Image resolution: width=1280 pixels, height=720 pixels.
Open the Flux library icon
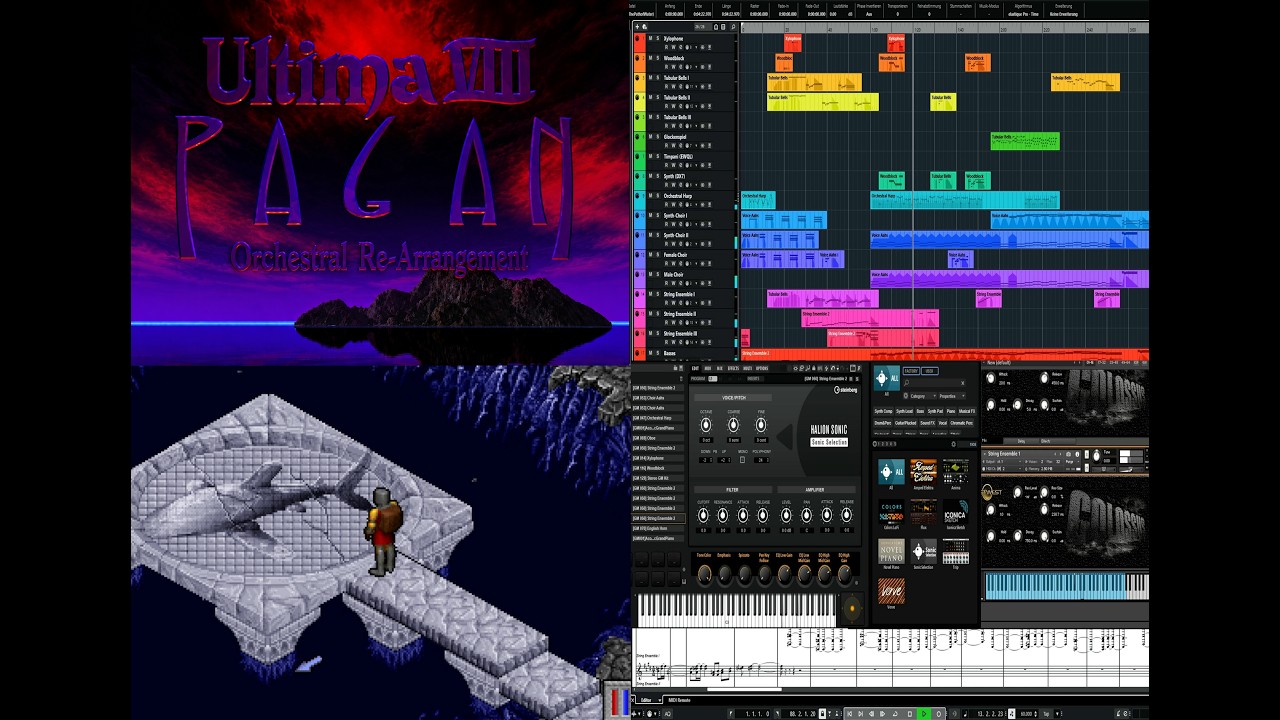(x=923, y=514)
